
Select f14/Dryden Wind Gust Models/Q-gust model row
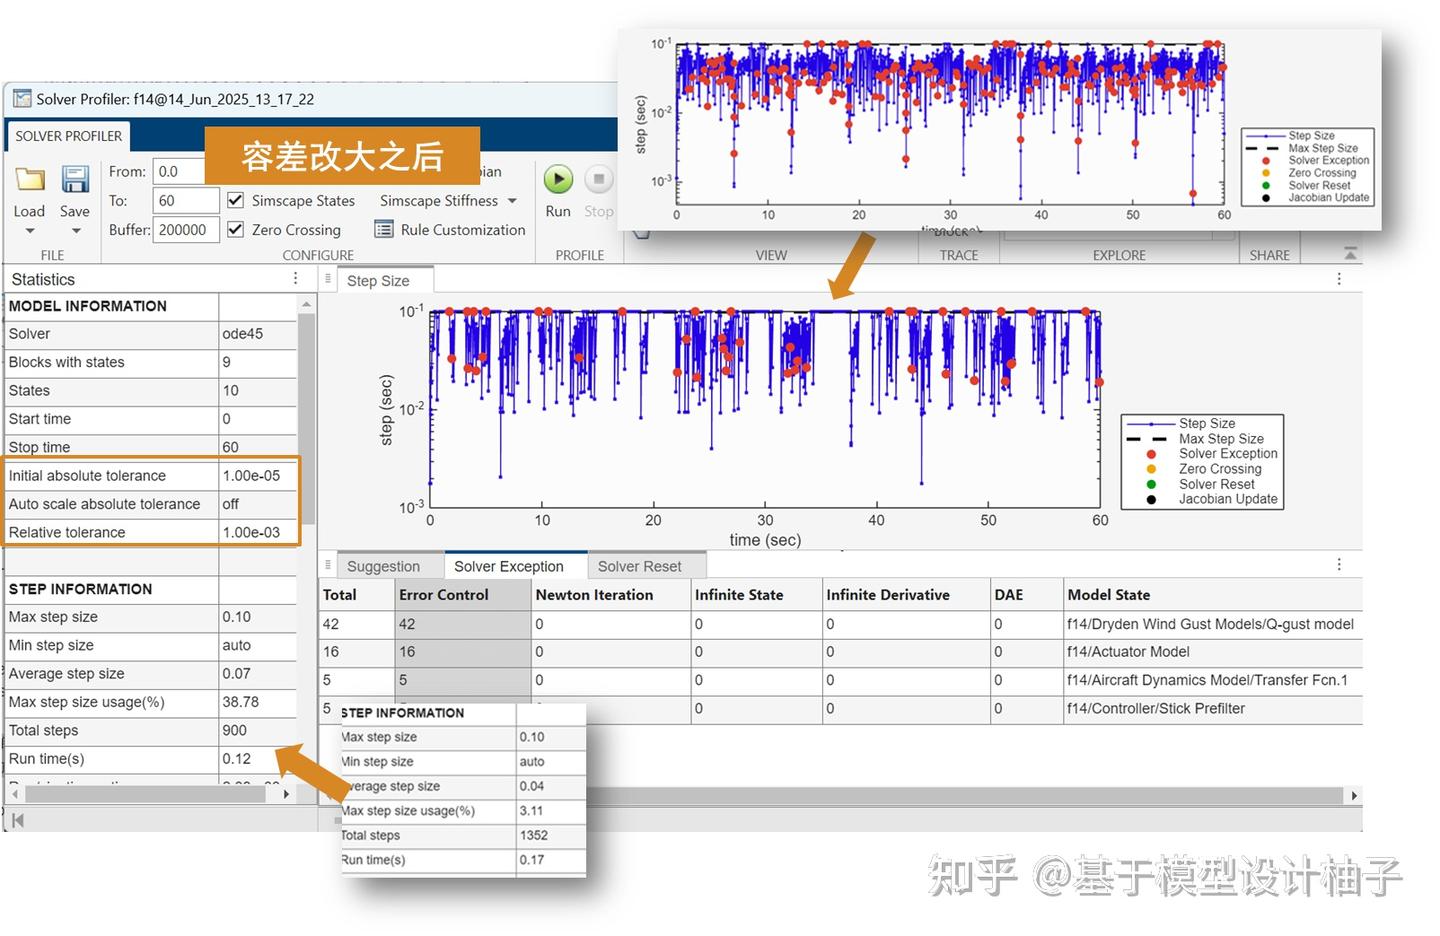(840, 624)
